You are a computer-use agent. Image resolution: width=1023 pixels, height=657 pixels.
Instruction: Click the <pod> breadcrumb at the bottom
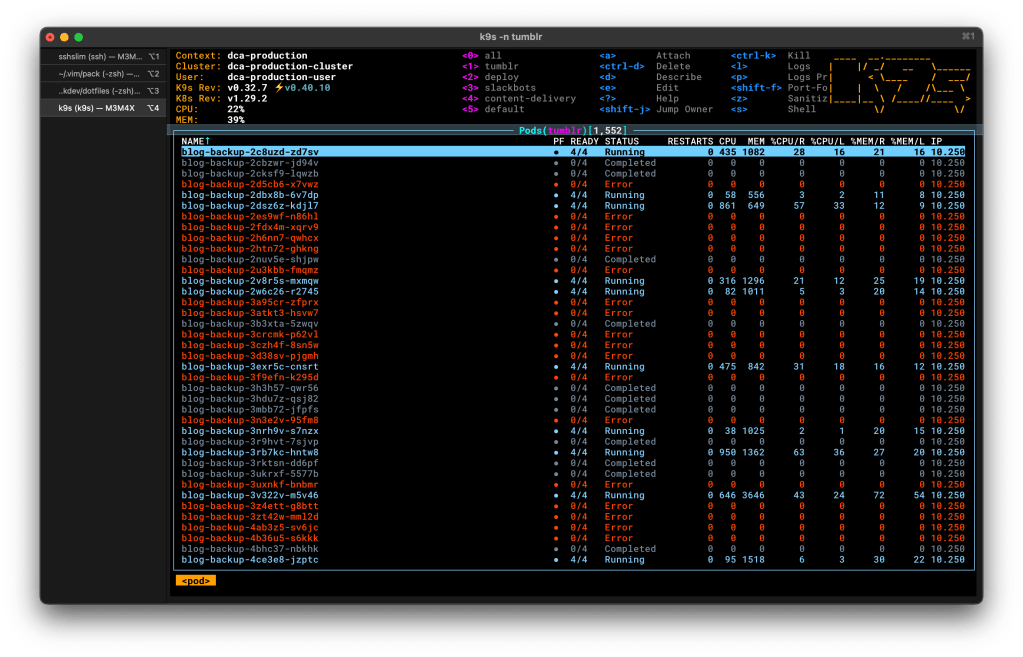(195, 580)
